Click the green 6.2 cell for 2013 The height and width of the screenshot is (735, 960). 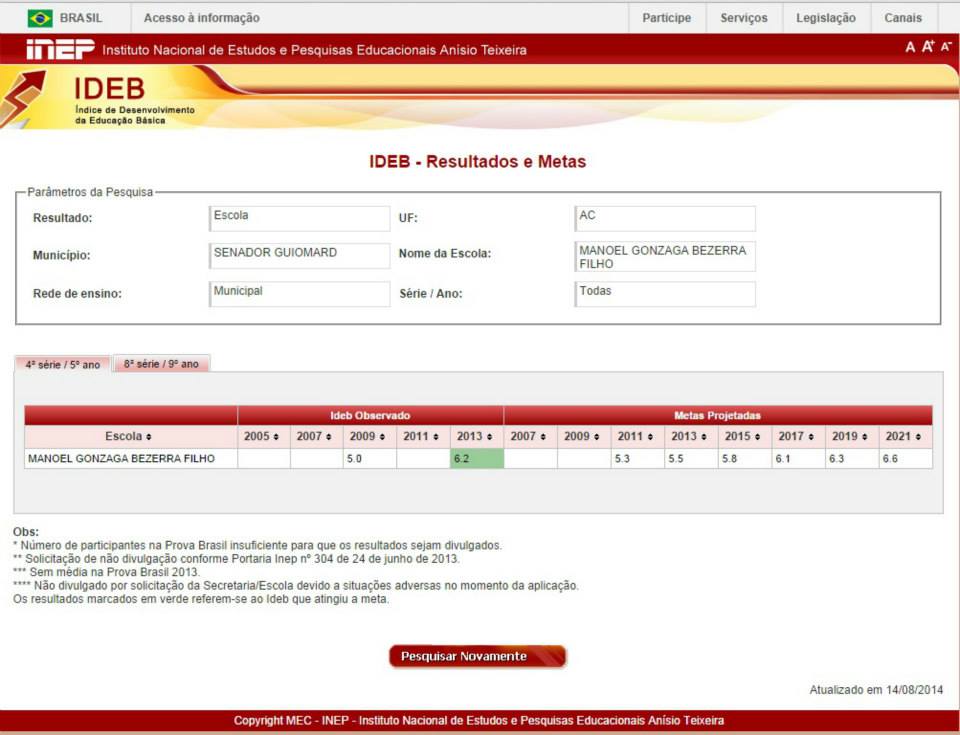pos(477,459)
